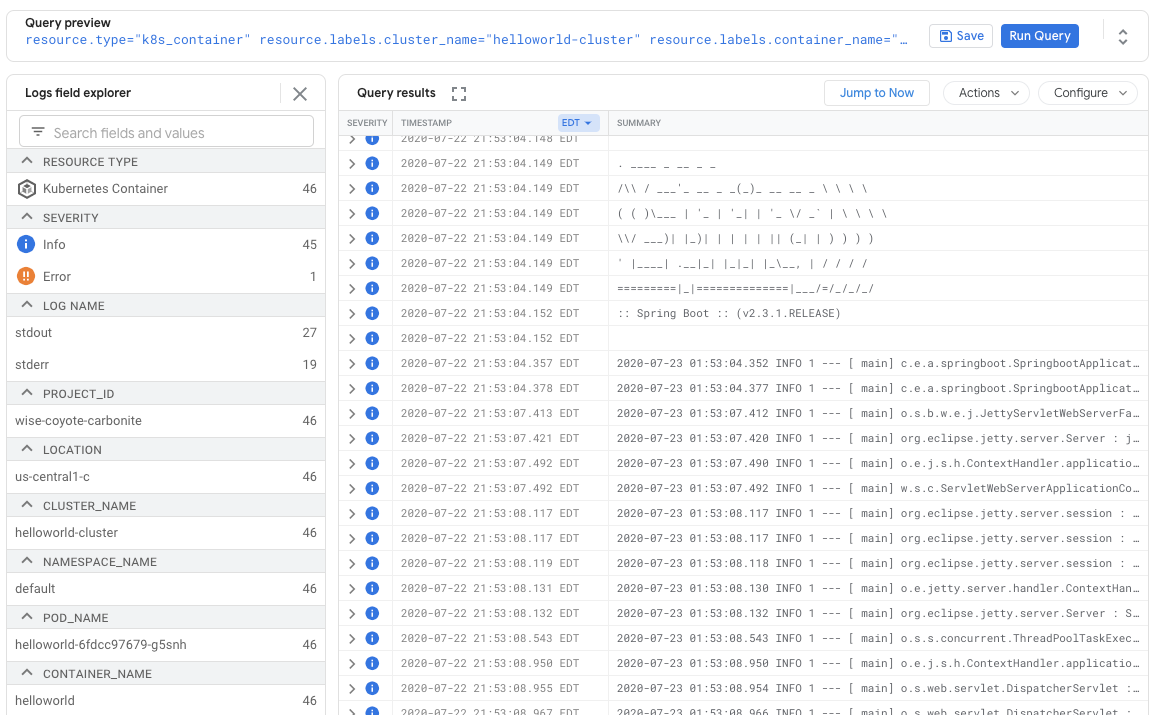Click the fullscreen icon beside Query results
The height and width of the screenshot is (715, 1157).
pyautogui.click(x=459, y=93)
